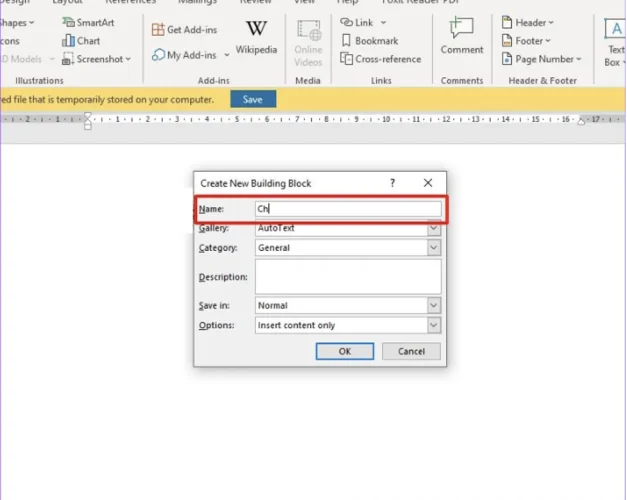Image resolution: width=627 pixels, height=500 pixels.
Task: Insert a Chart from the ribbon
Action: point(81,41)
